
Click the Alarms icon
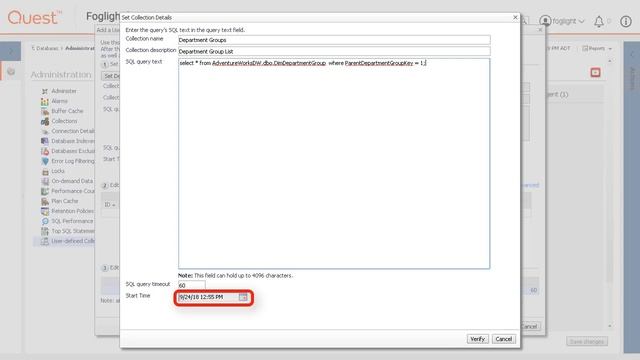point(45,101)
